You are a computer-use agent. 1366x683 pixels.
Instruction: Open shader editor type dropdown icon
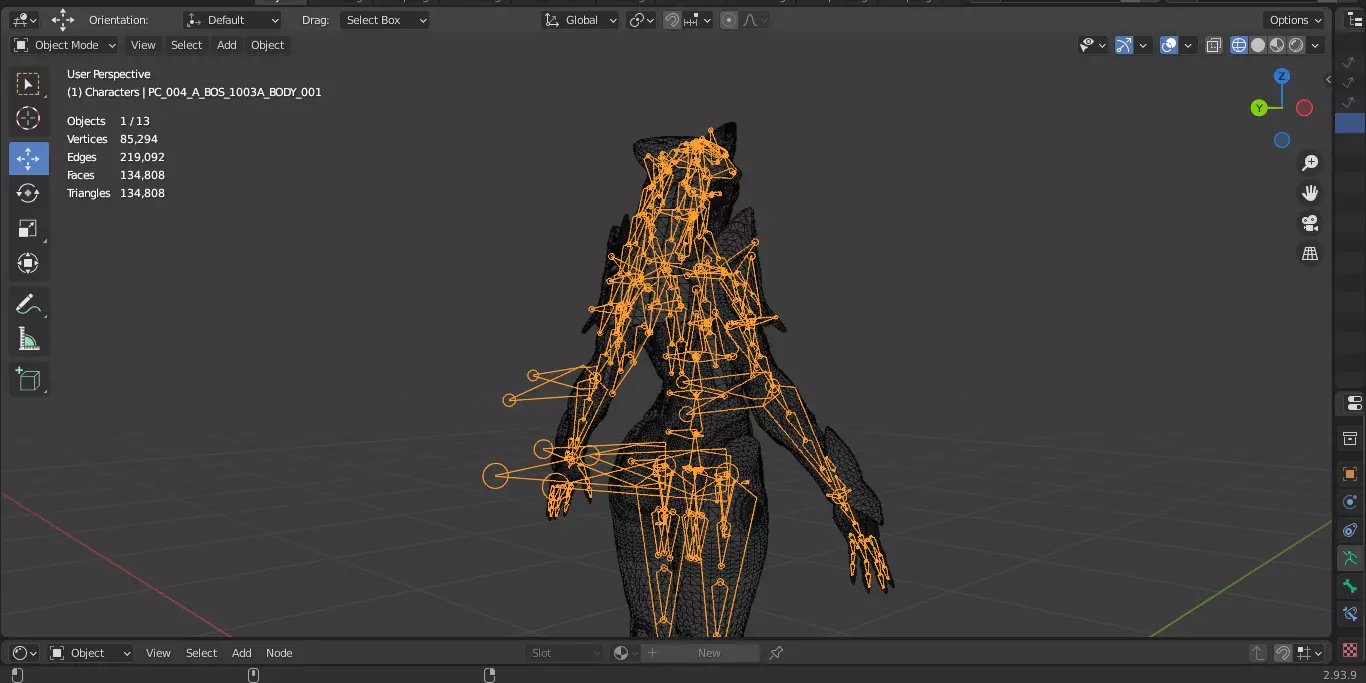pos(24,653)
